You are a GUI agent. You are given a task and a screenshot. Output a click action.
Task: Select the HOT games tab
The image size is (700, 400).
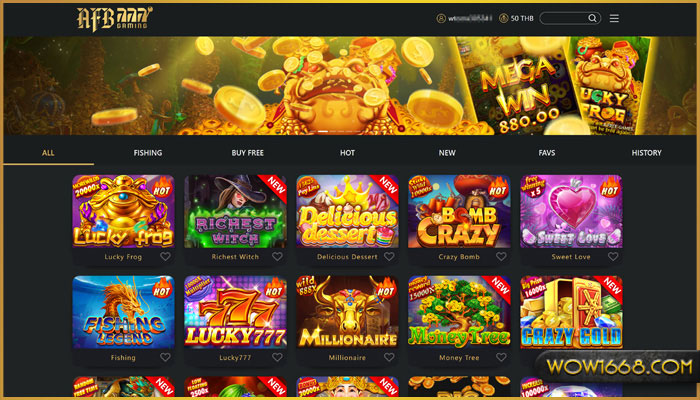click(x=347, y=153)
